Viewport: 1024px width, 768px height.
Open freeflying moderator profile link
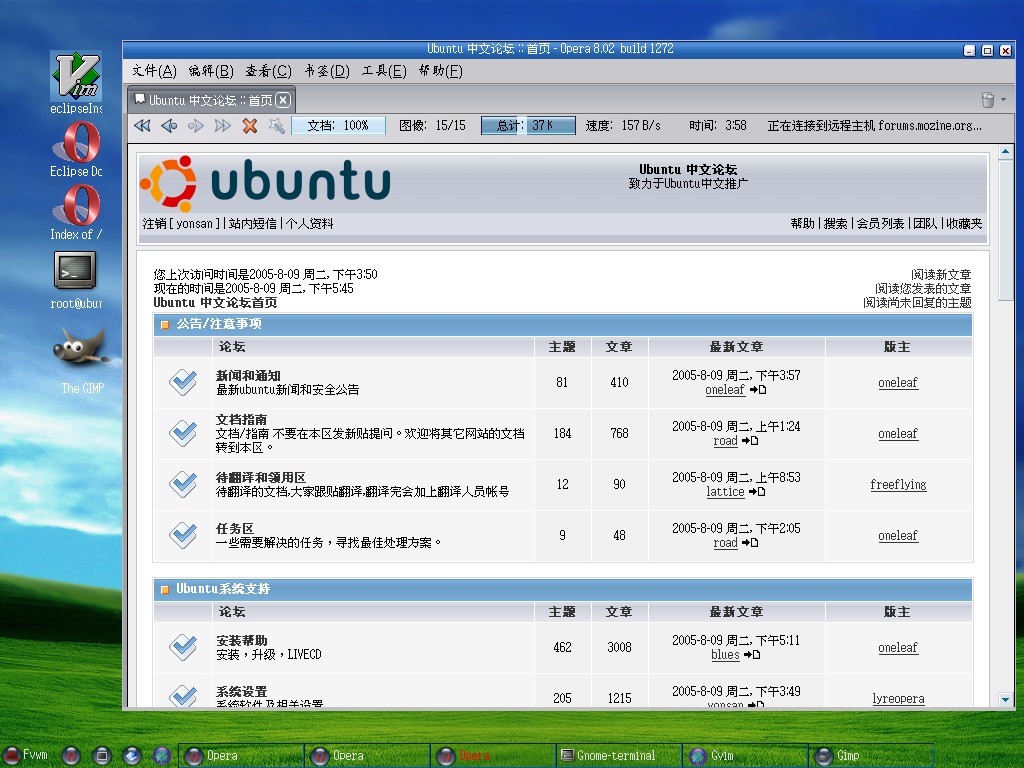[x=898, y=485]
